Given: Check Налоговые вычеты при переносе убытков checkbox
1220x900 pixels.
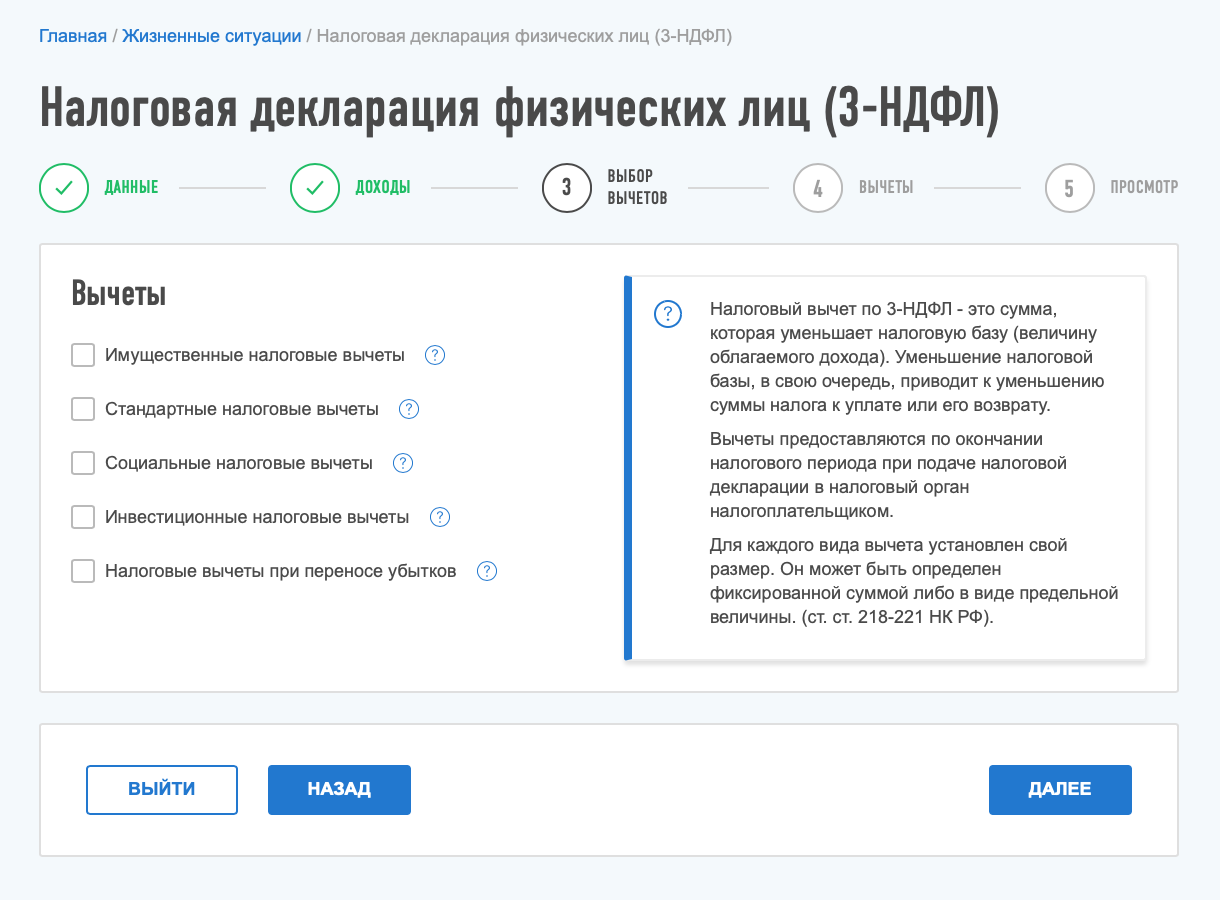Looking at the screenshot, I should coord(83,571).
